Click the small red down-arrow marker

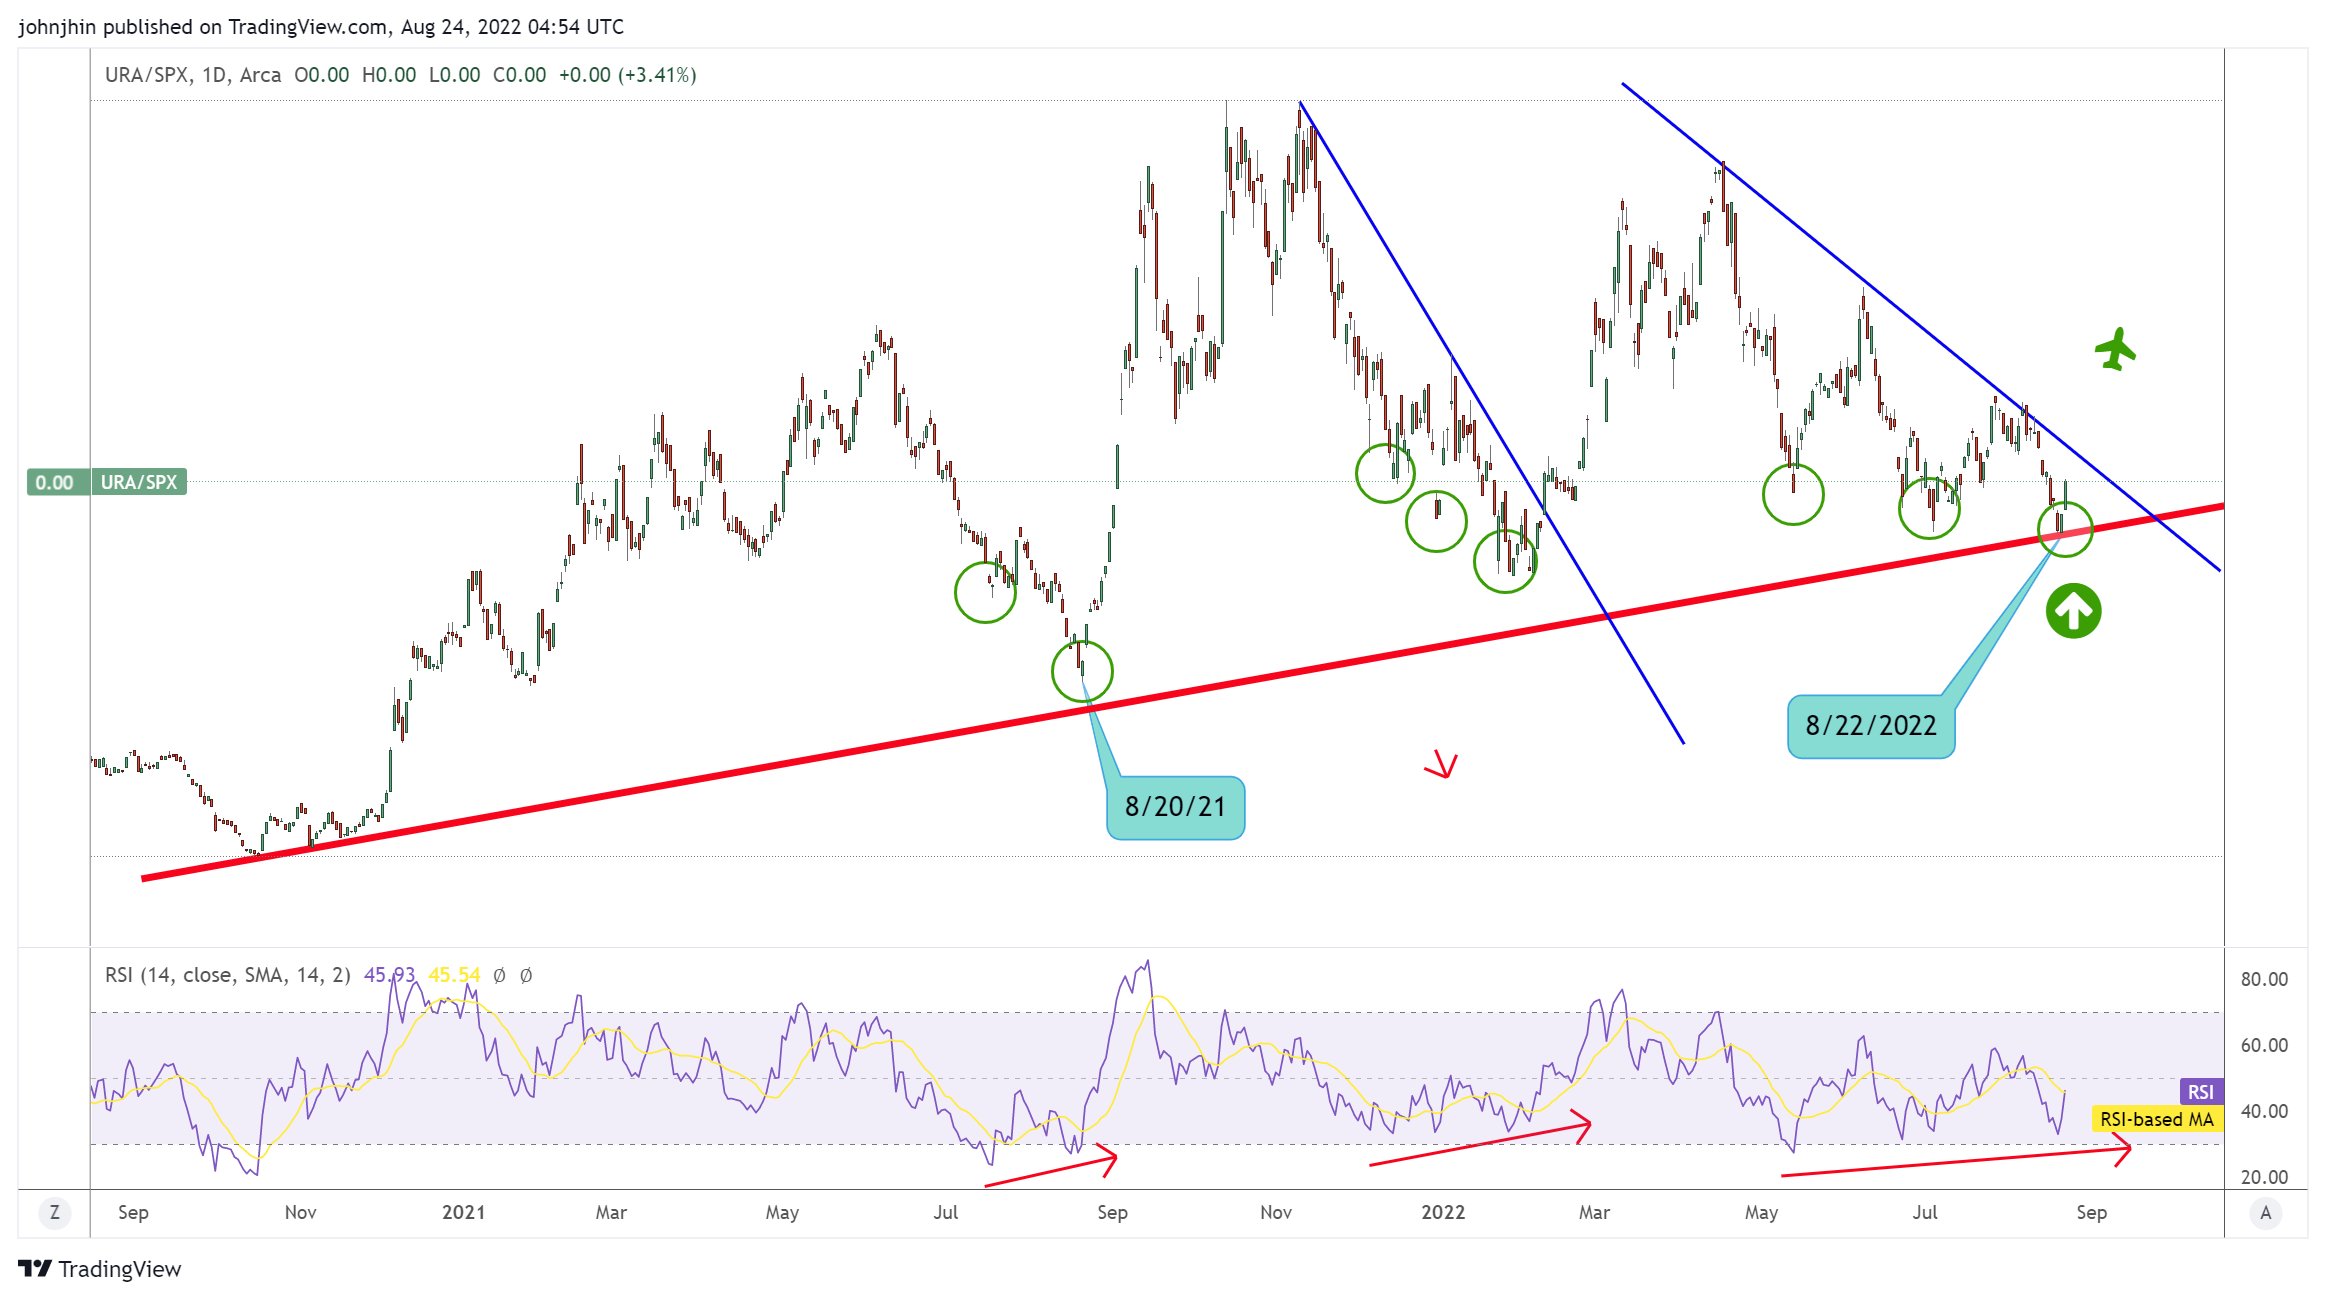tap(1441, 765)
